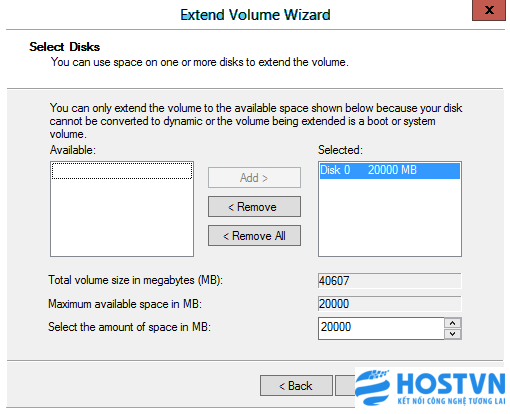Close the Extend Volume Wizard window
The image size is (510, 414).
(x=489, y=10)
